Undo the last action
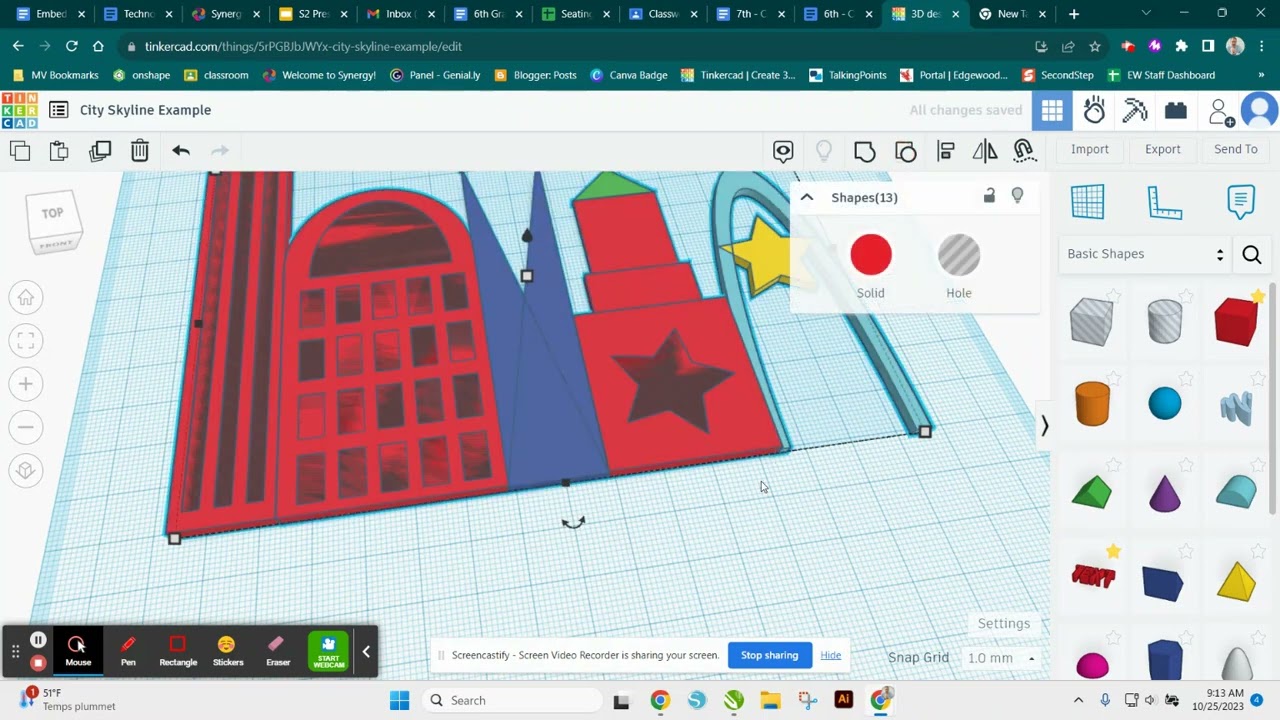1280x720 pixels. tap(181, 151)
